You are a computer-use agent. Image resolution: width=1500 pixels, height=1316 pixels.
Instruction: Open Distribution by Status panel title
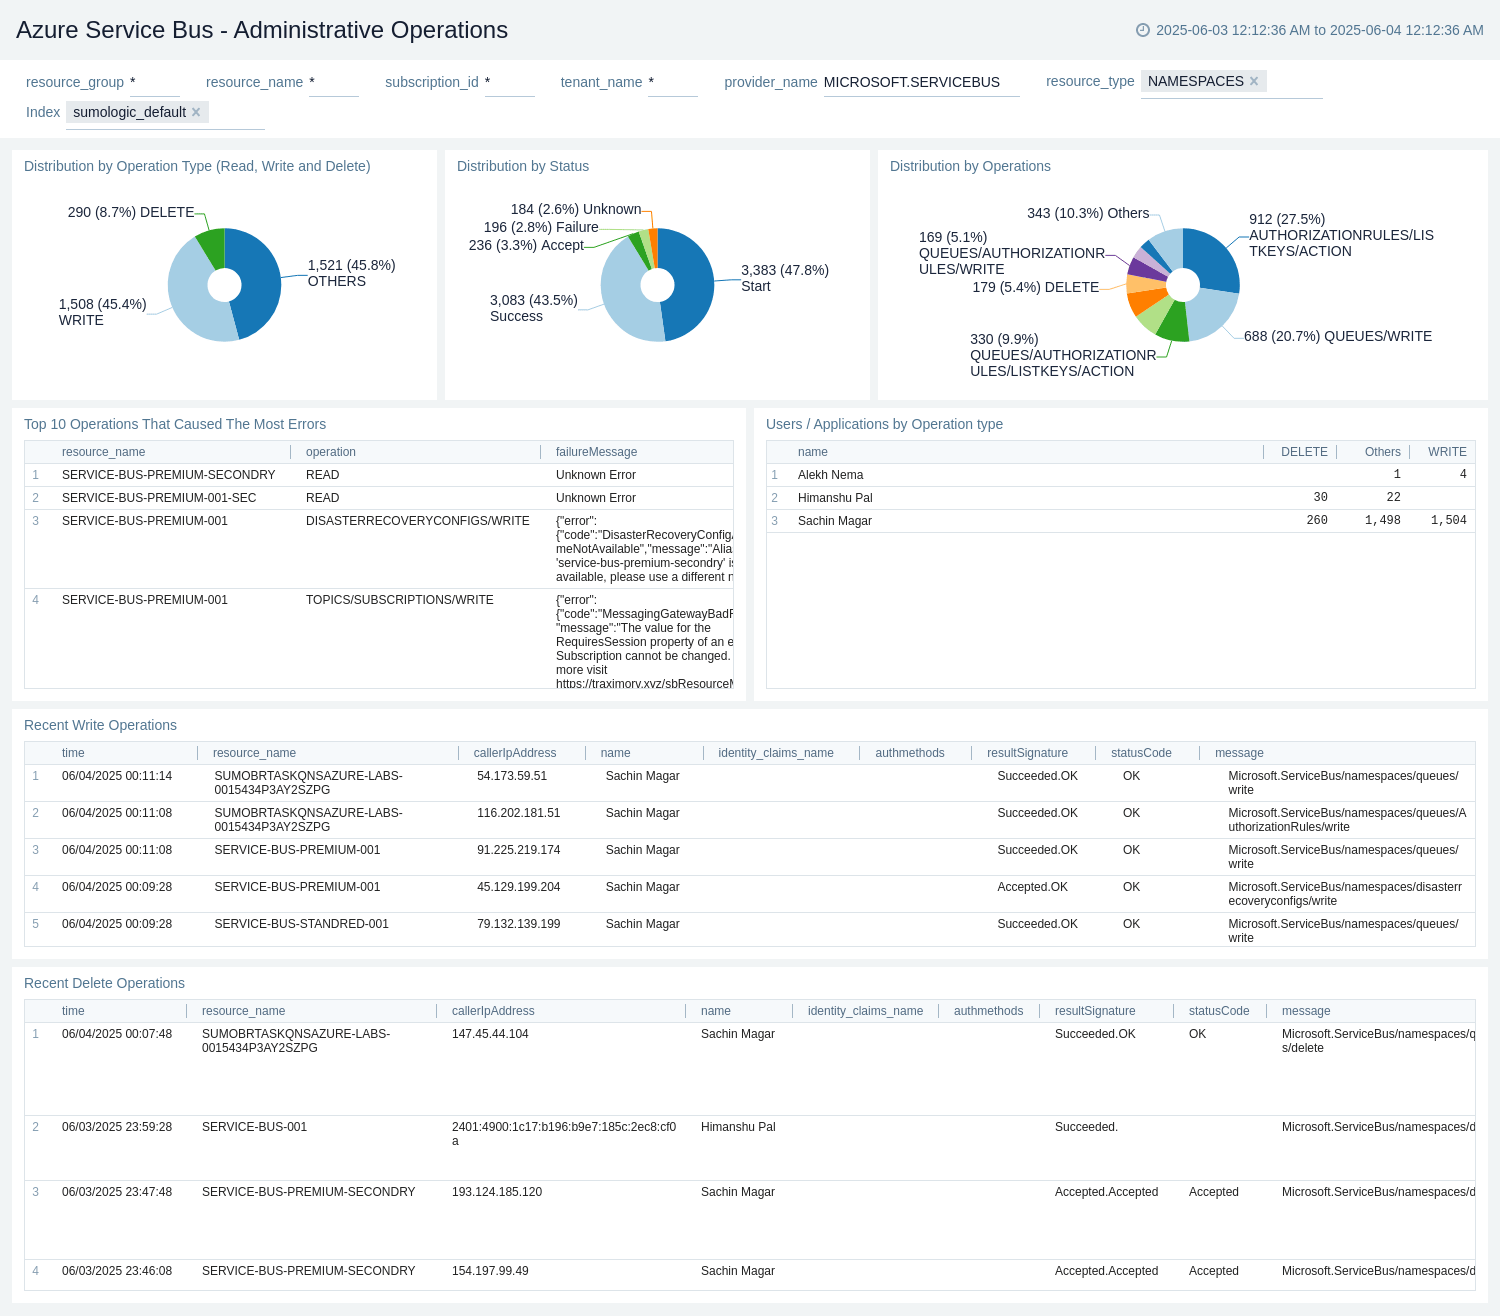click(523, 166)
